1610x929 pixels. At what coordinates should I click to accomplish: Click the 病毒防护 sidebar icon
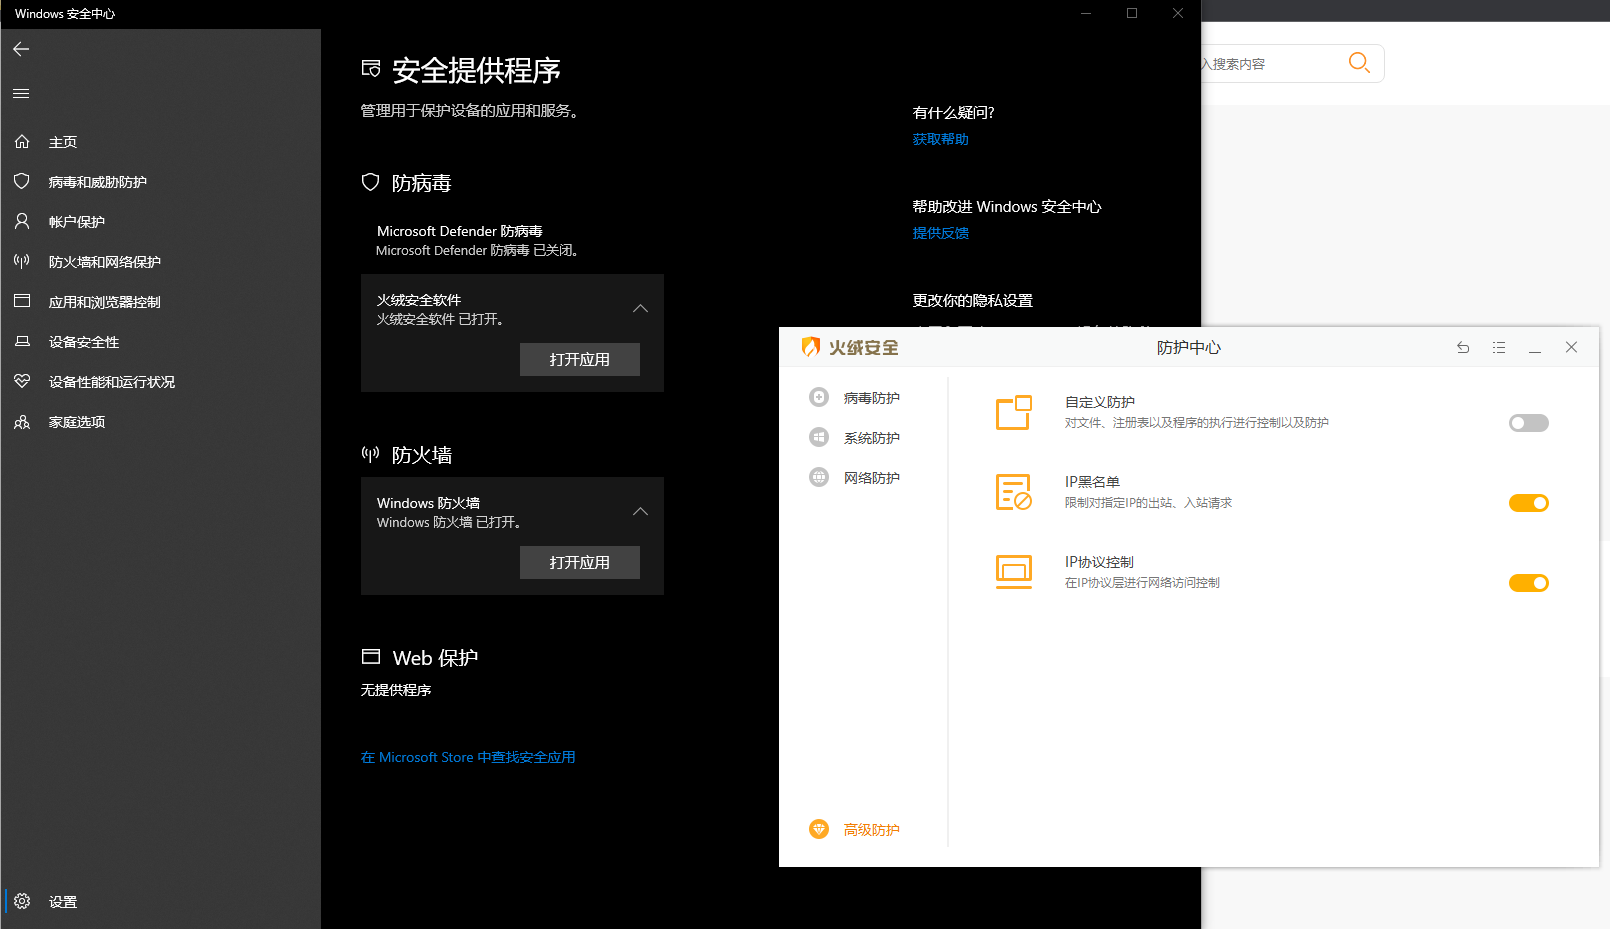819,398
